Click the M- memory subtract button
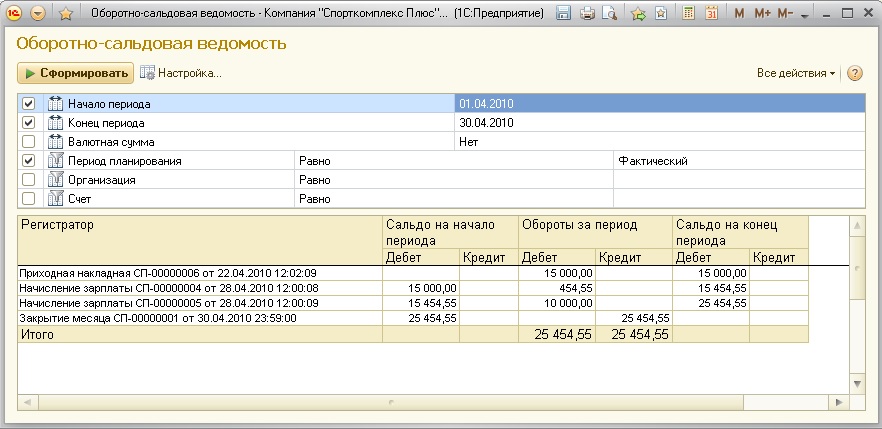This screenshot has height=429, width=882. [785, 13]
